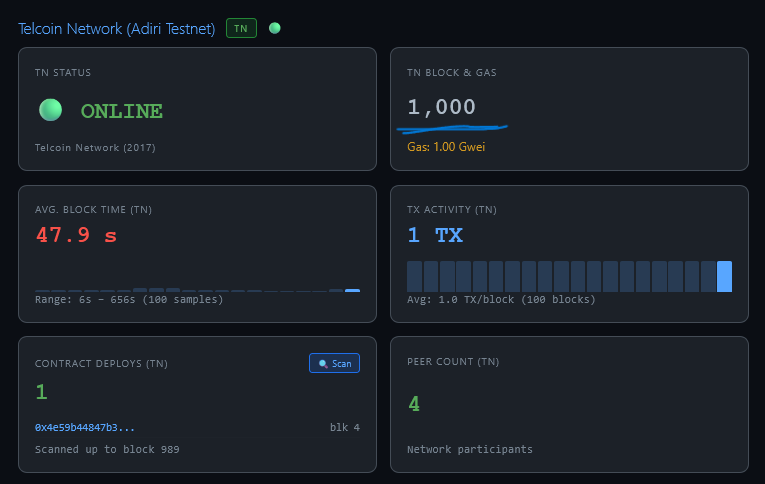
Task: Click the blk 4 label
Action: point(344,427)
